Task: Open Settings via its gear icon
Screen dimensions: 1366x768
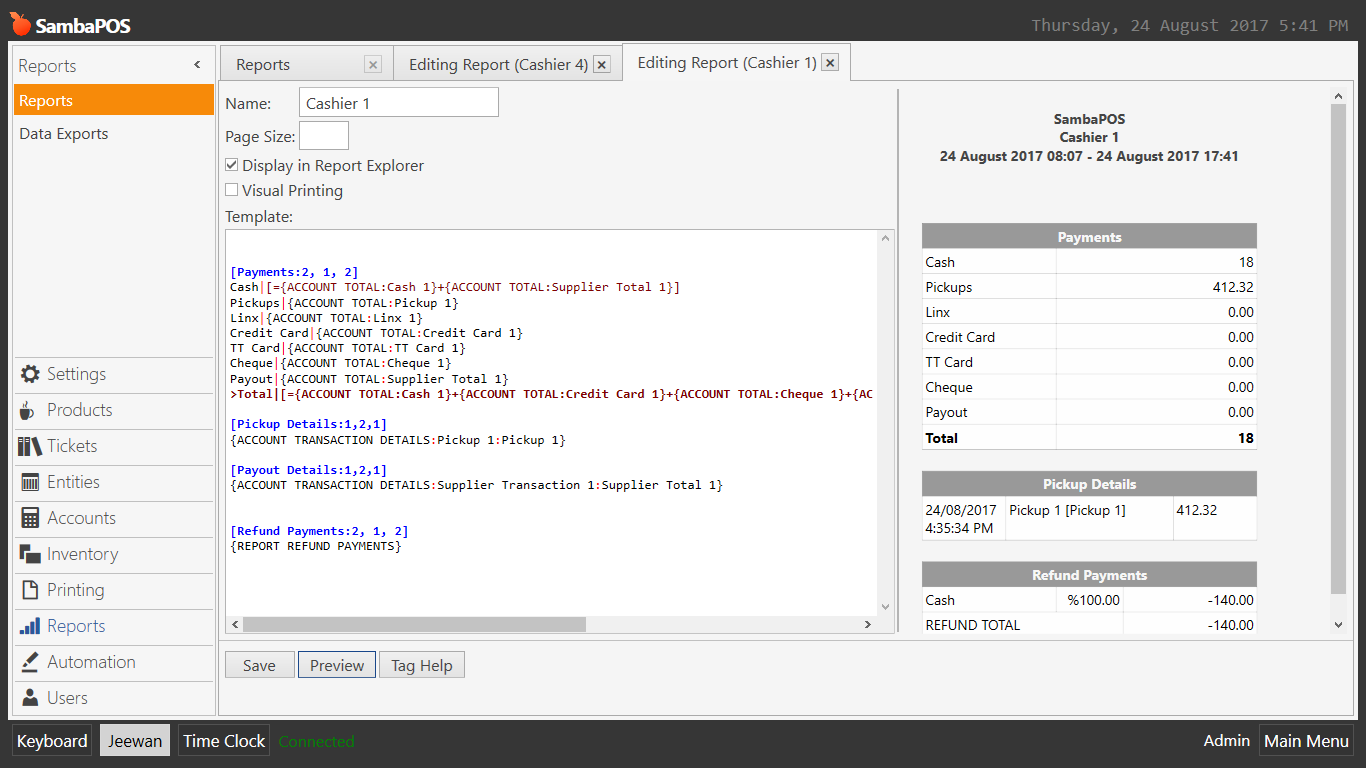Action: pos(30,374)
